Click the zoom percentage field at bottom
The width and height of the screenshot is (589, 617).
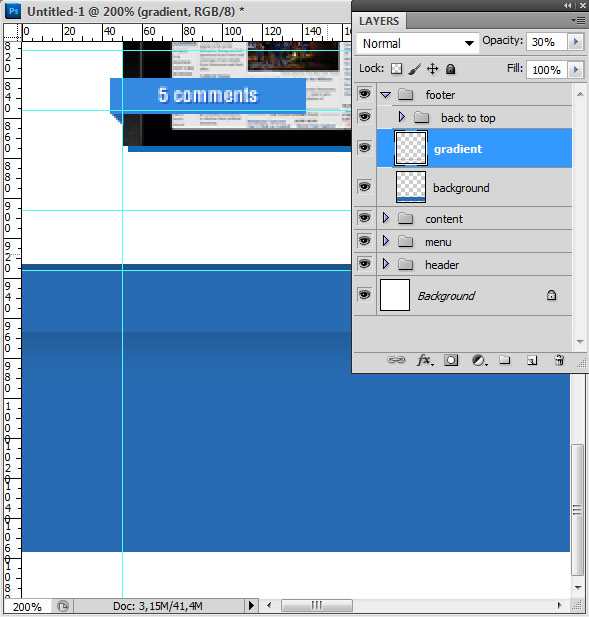(x=27, y=606)
